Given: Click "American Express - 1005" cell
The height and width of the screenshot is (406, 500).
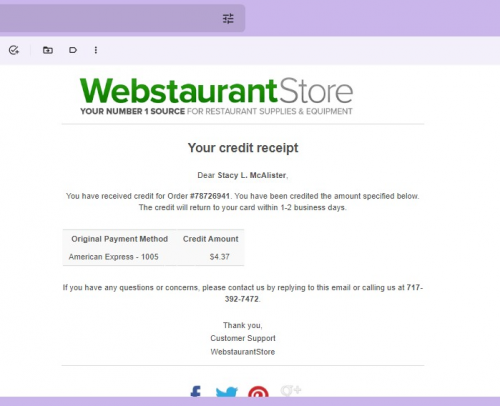Looking at the screenshot, I should 114,257.
